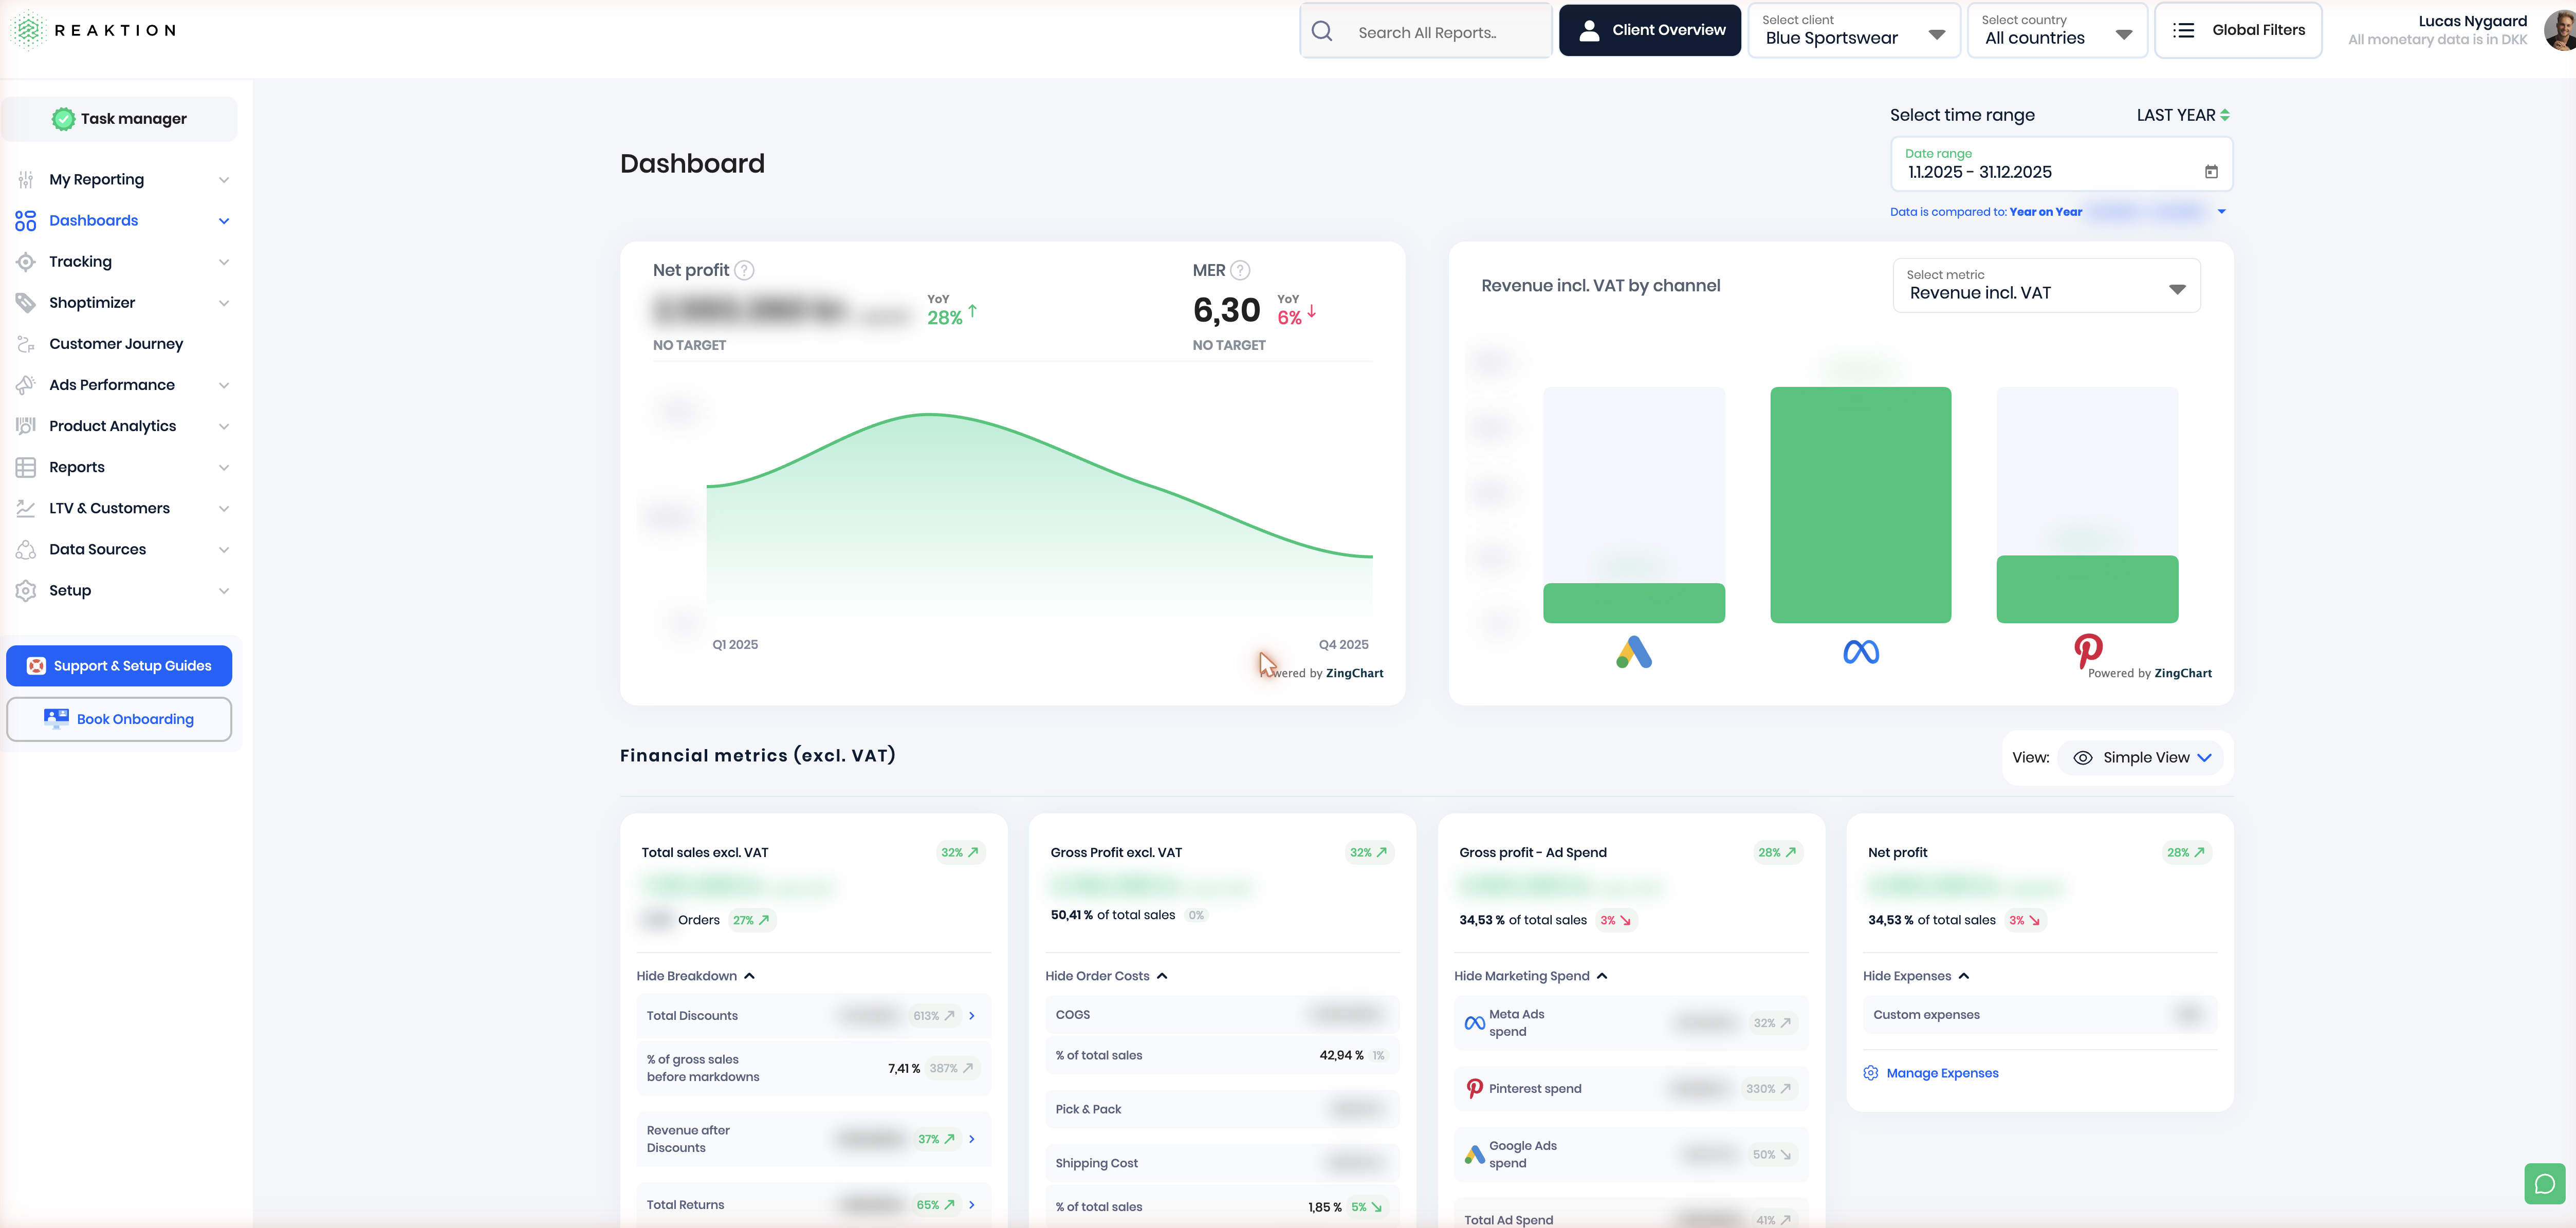The image size is (2576, 1228).
Task: Open the Tracking menu item
Action: [122, 262]
